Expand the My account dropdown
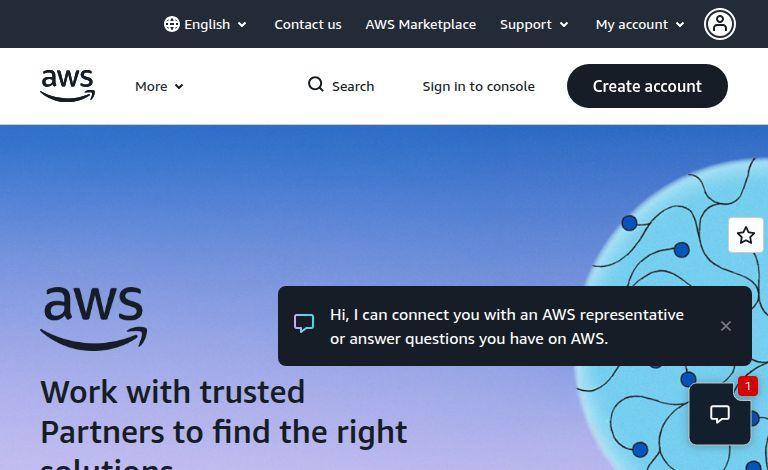Viewport: 768px width, 470px height. [640, 24]
